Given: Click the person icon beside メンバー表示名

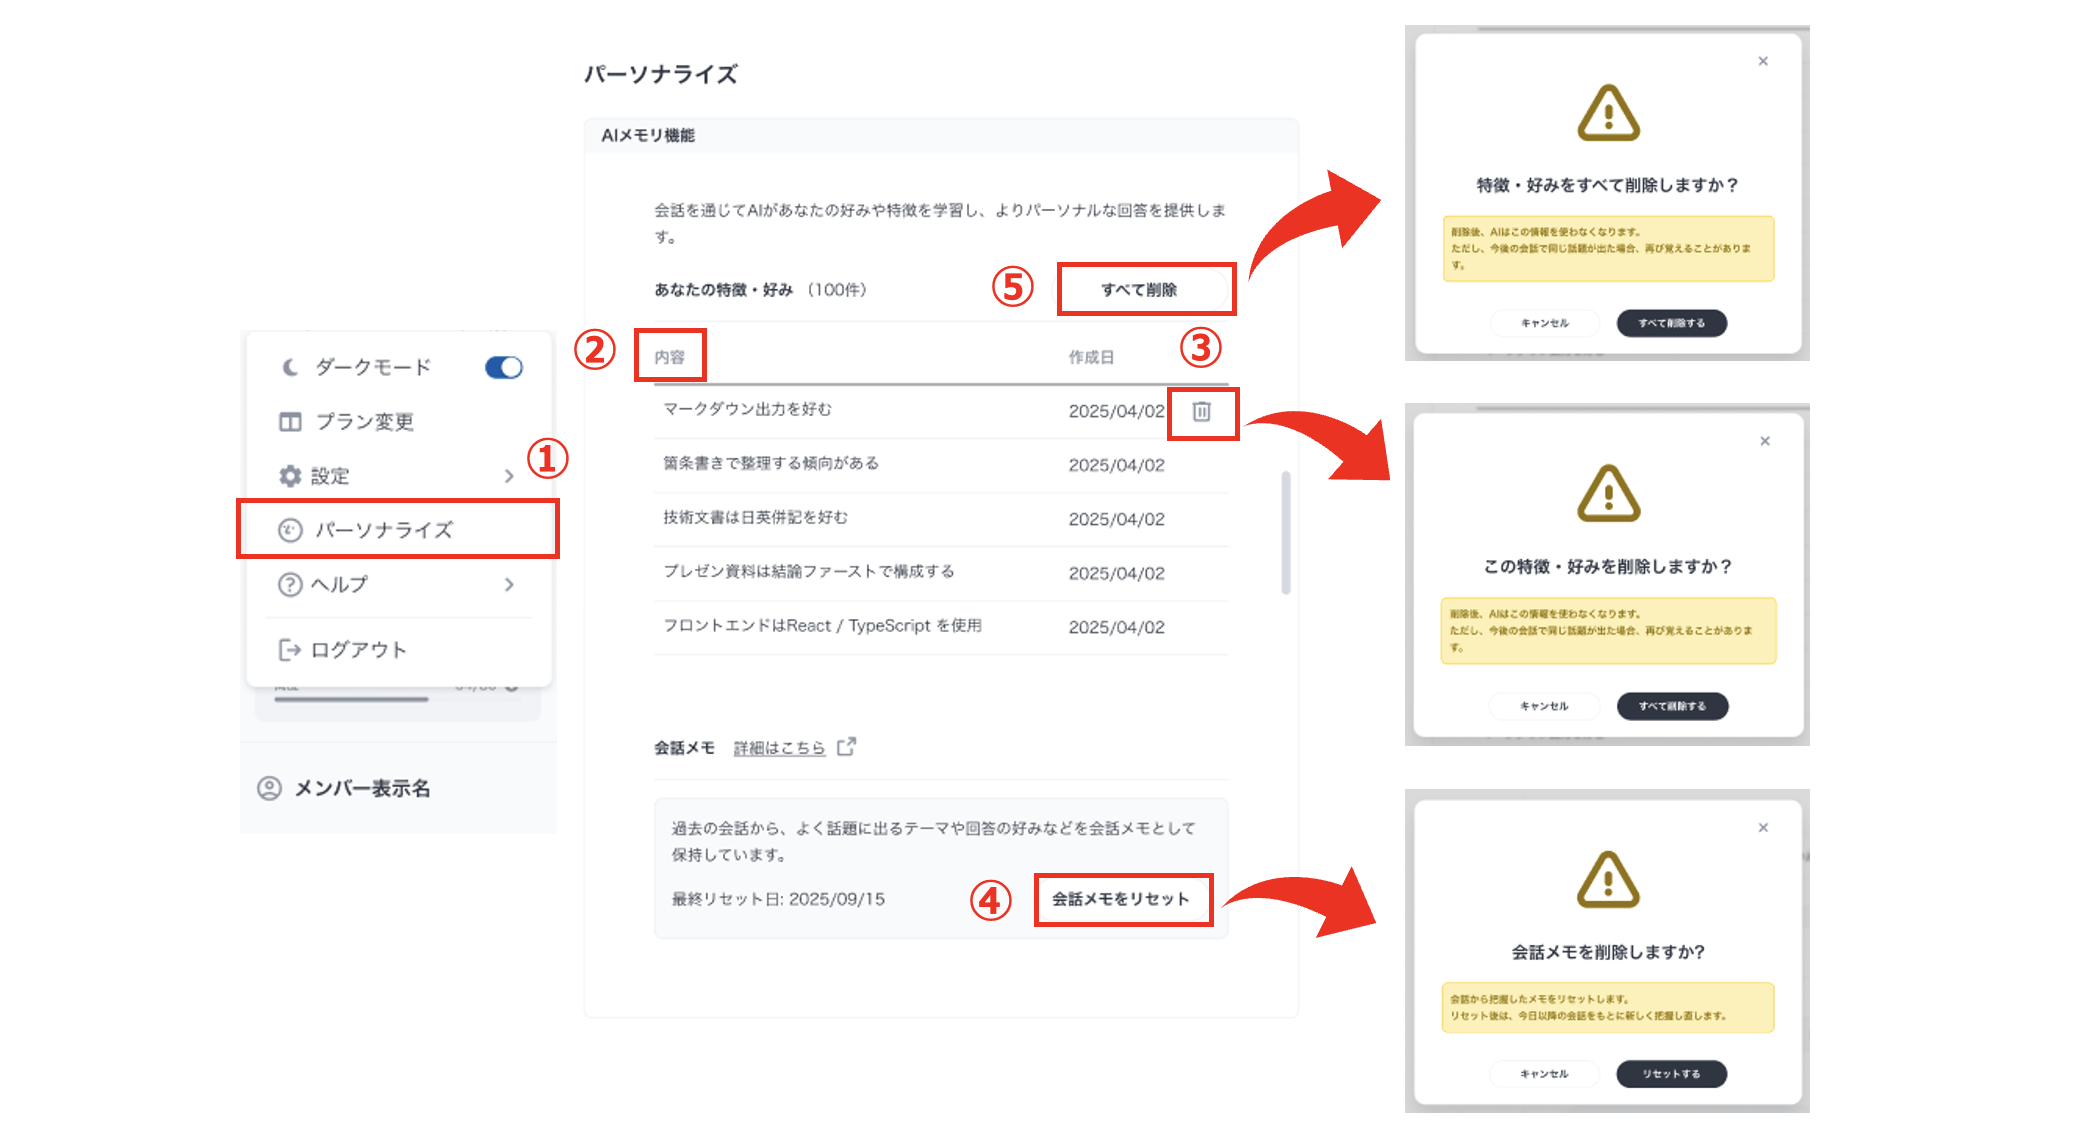Looking at the screenshot, I should 267,789.
